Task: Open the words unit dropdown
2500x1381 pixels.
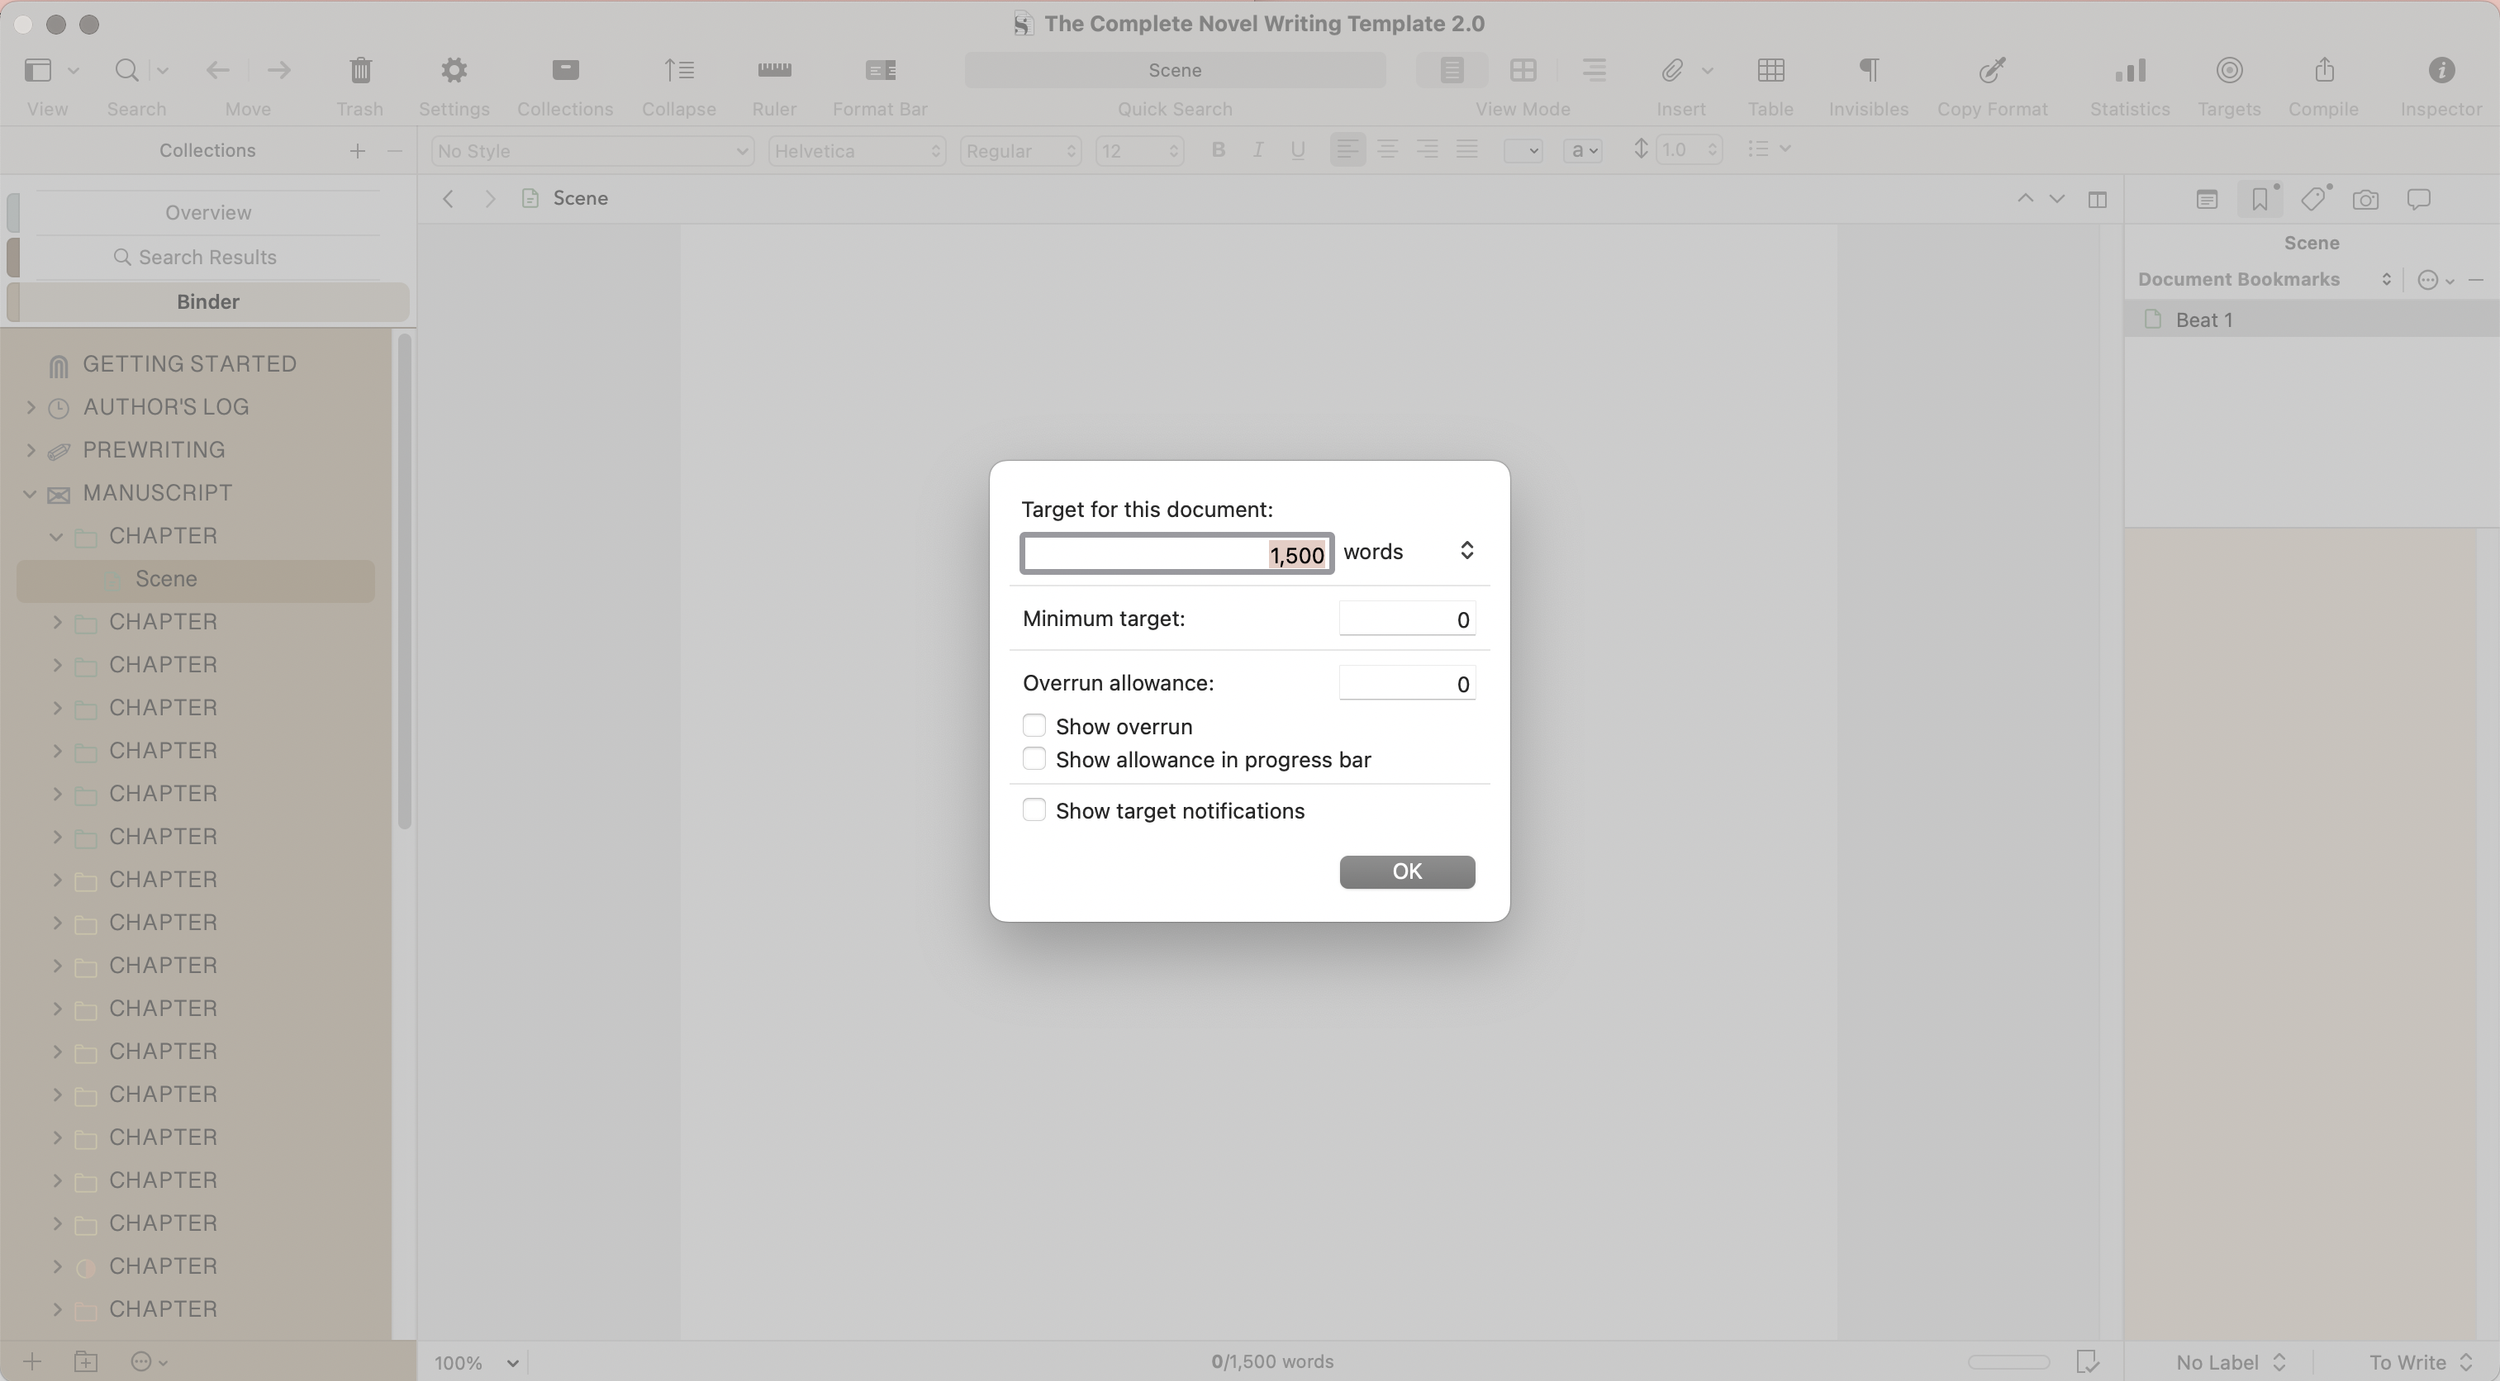Action: 1408,552
